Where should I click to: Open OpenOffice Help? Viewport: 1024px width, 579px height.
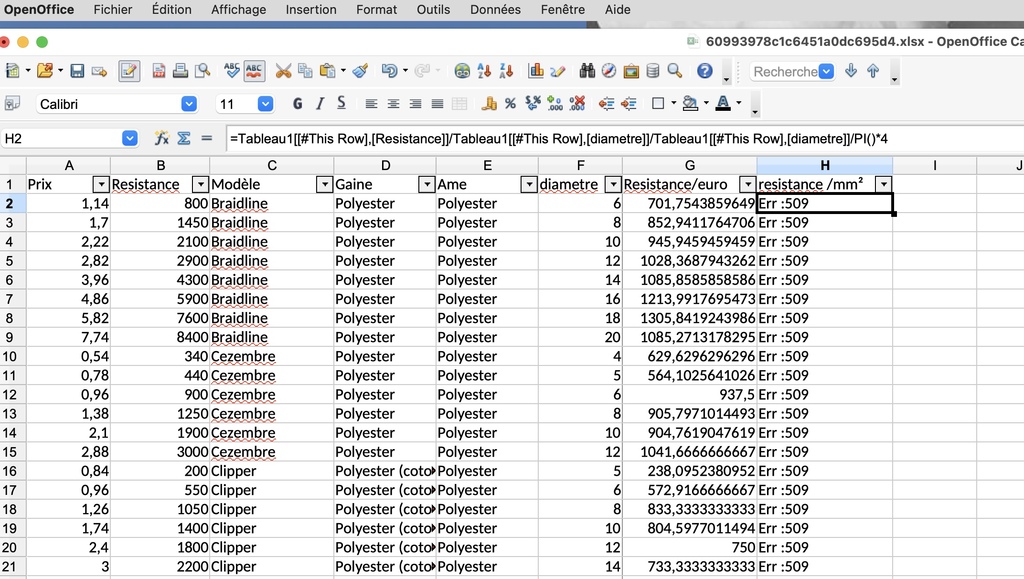(704, 71)
